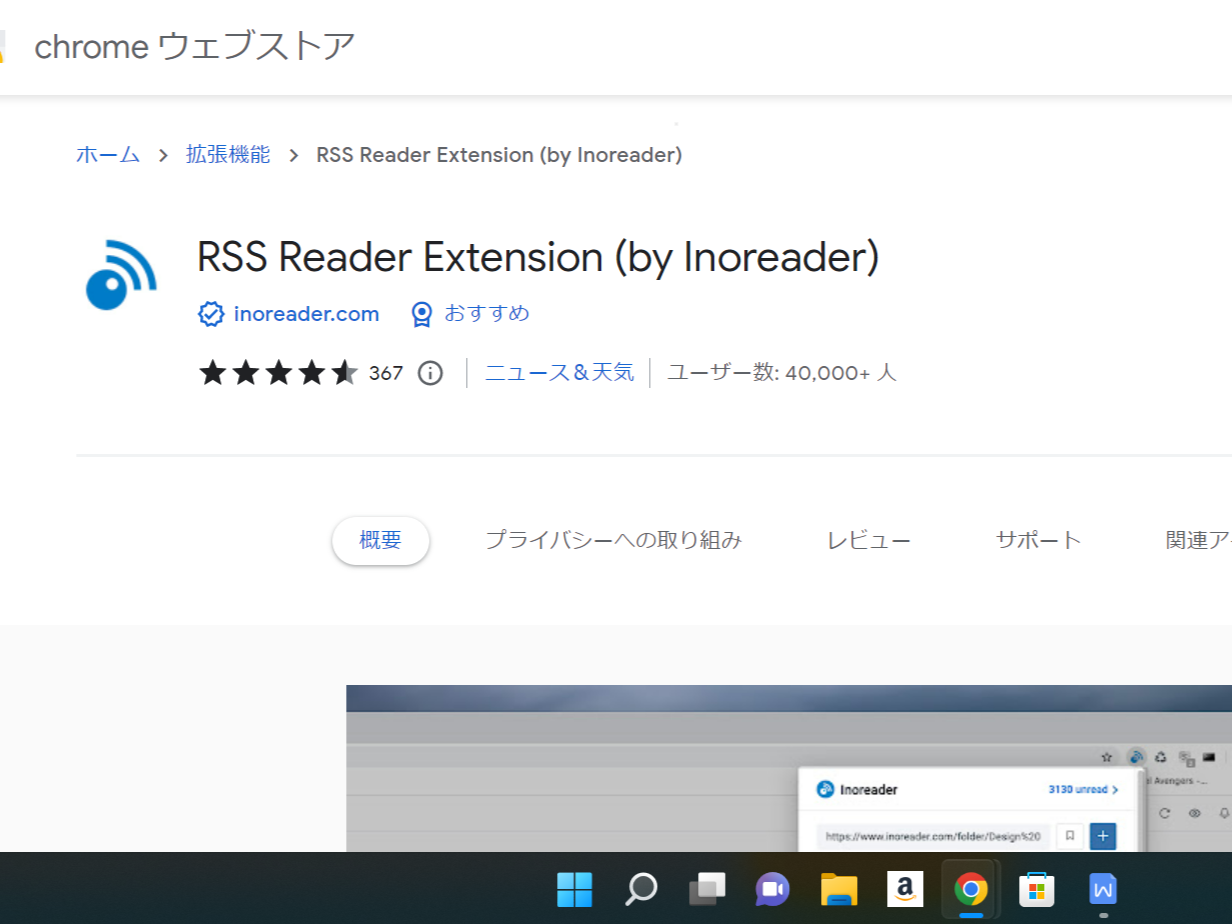Screen dimensions: 1232x924
Task: Click the 3130 unread link in preview
Action: pyautogui.click(x=1083, y=790)
